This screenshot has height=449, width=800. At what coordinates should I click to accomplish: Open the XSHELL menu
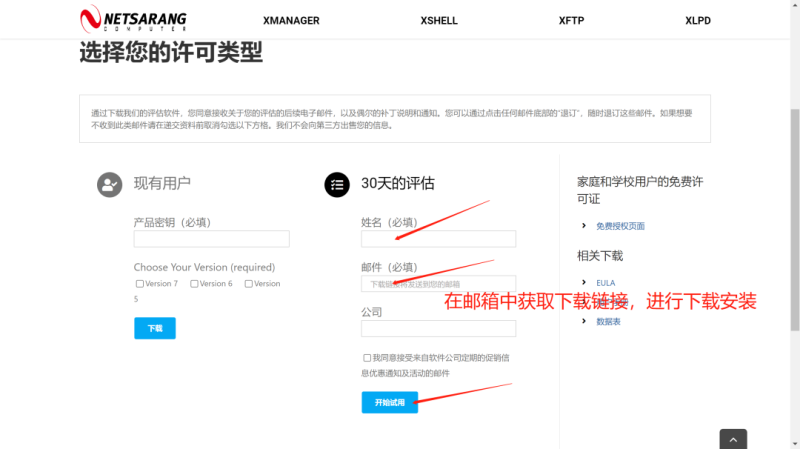(440, 20)
